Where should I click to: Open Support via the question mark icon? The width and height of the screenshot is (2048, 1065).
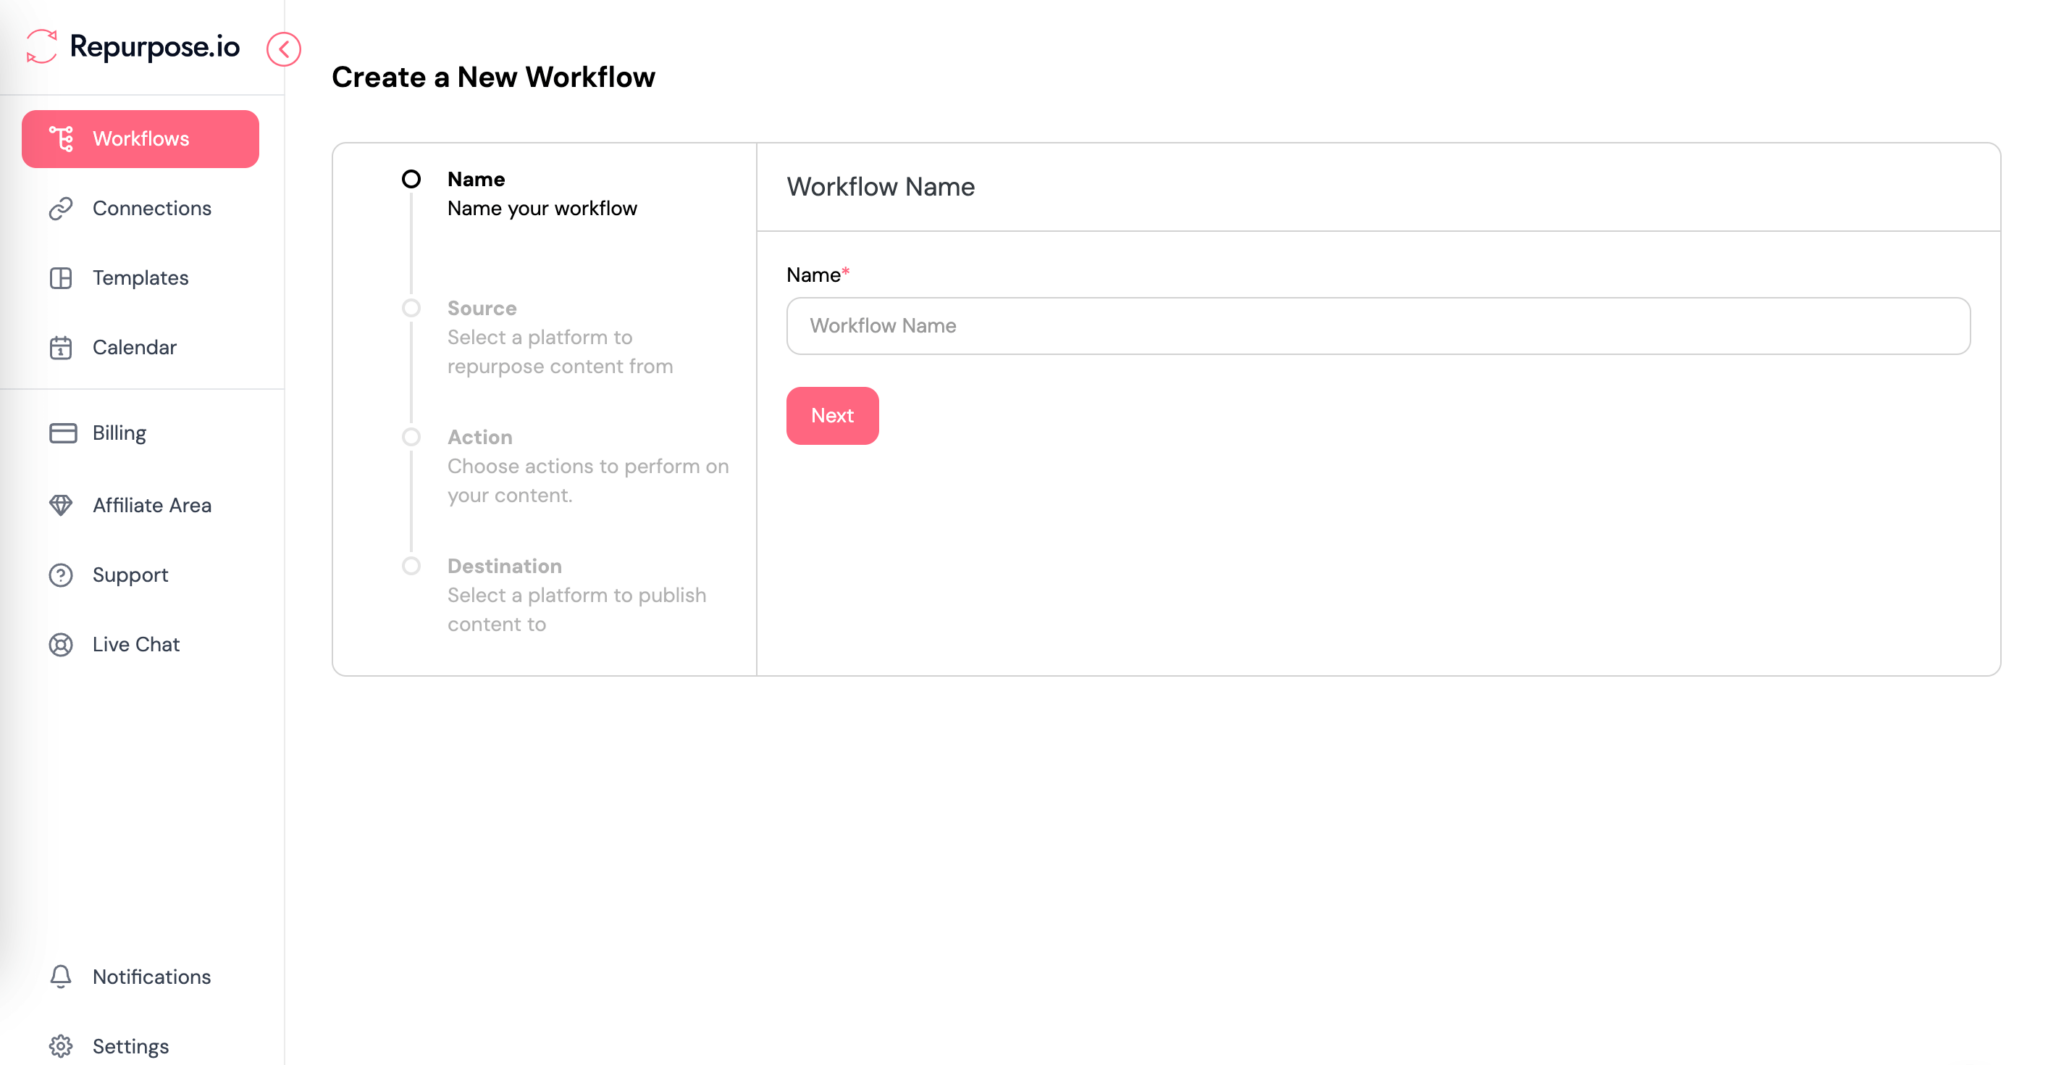pyautogui.click(x=62, y=574)
